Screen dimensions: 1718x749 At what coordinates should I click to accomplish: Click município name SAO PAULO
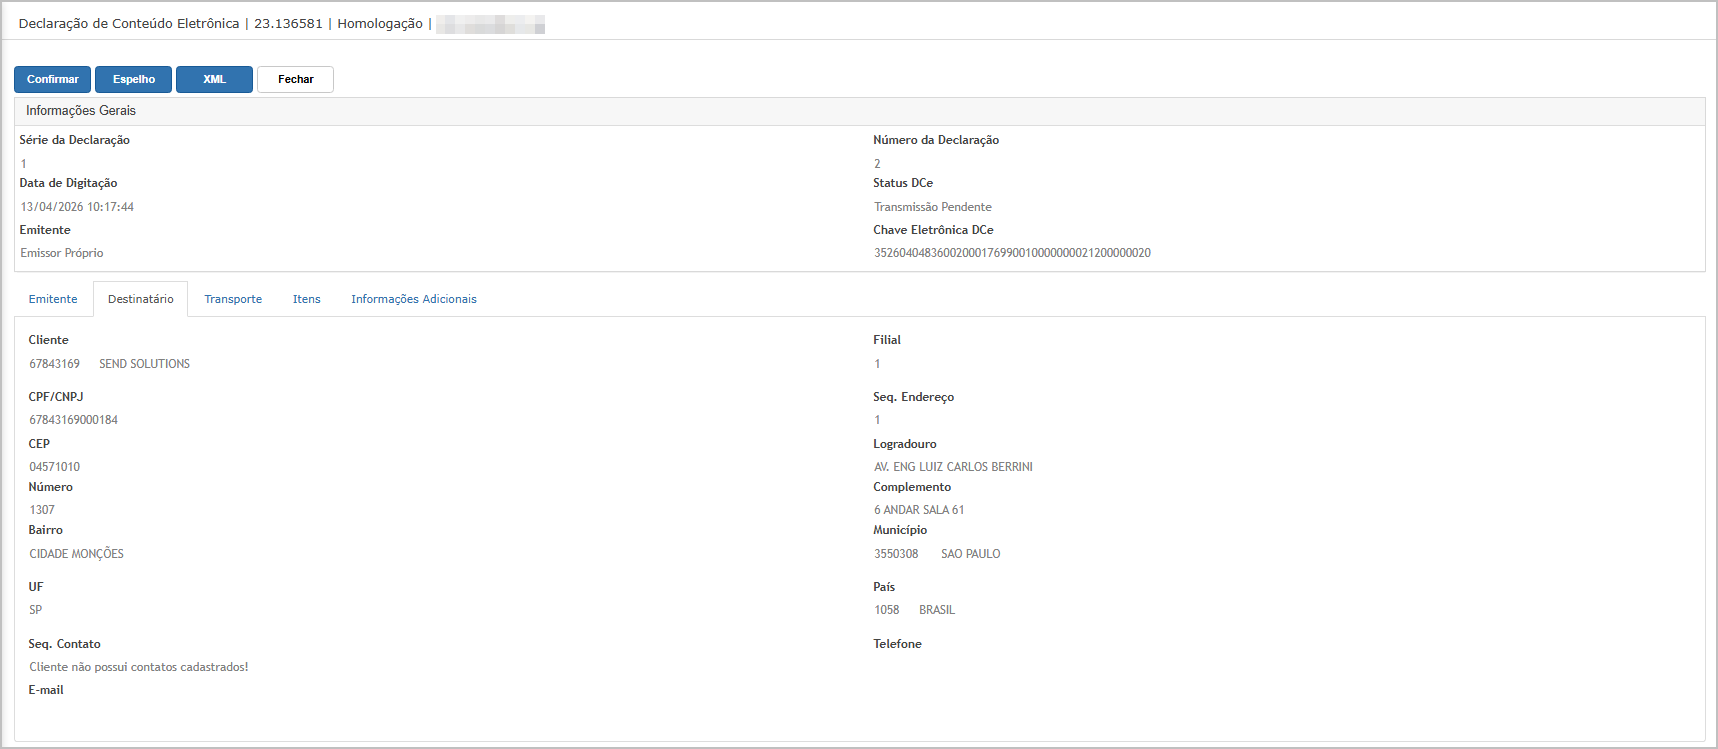970,554
